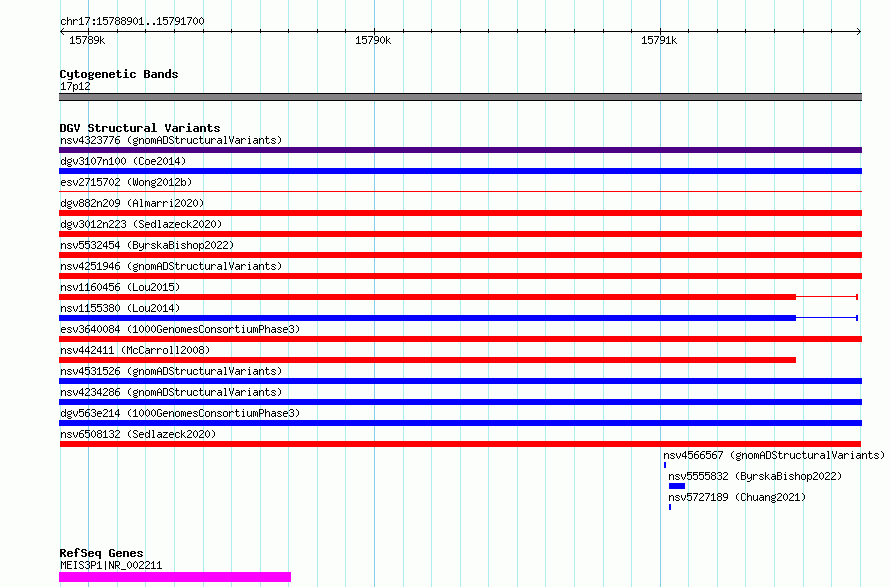The width and height of the screenshot is (890, 587).
Task: Click the nsv5555832 (ByrskaBishop2022) label
Action: pos(755,476)
